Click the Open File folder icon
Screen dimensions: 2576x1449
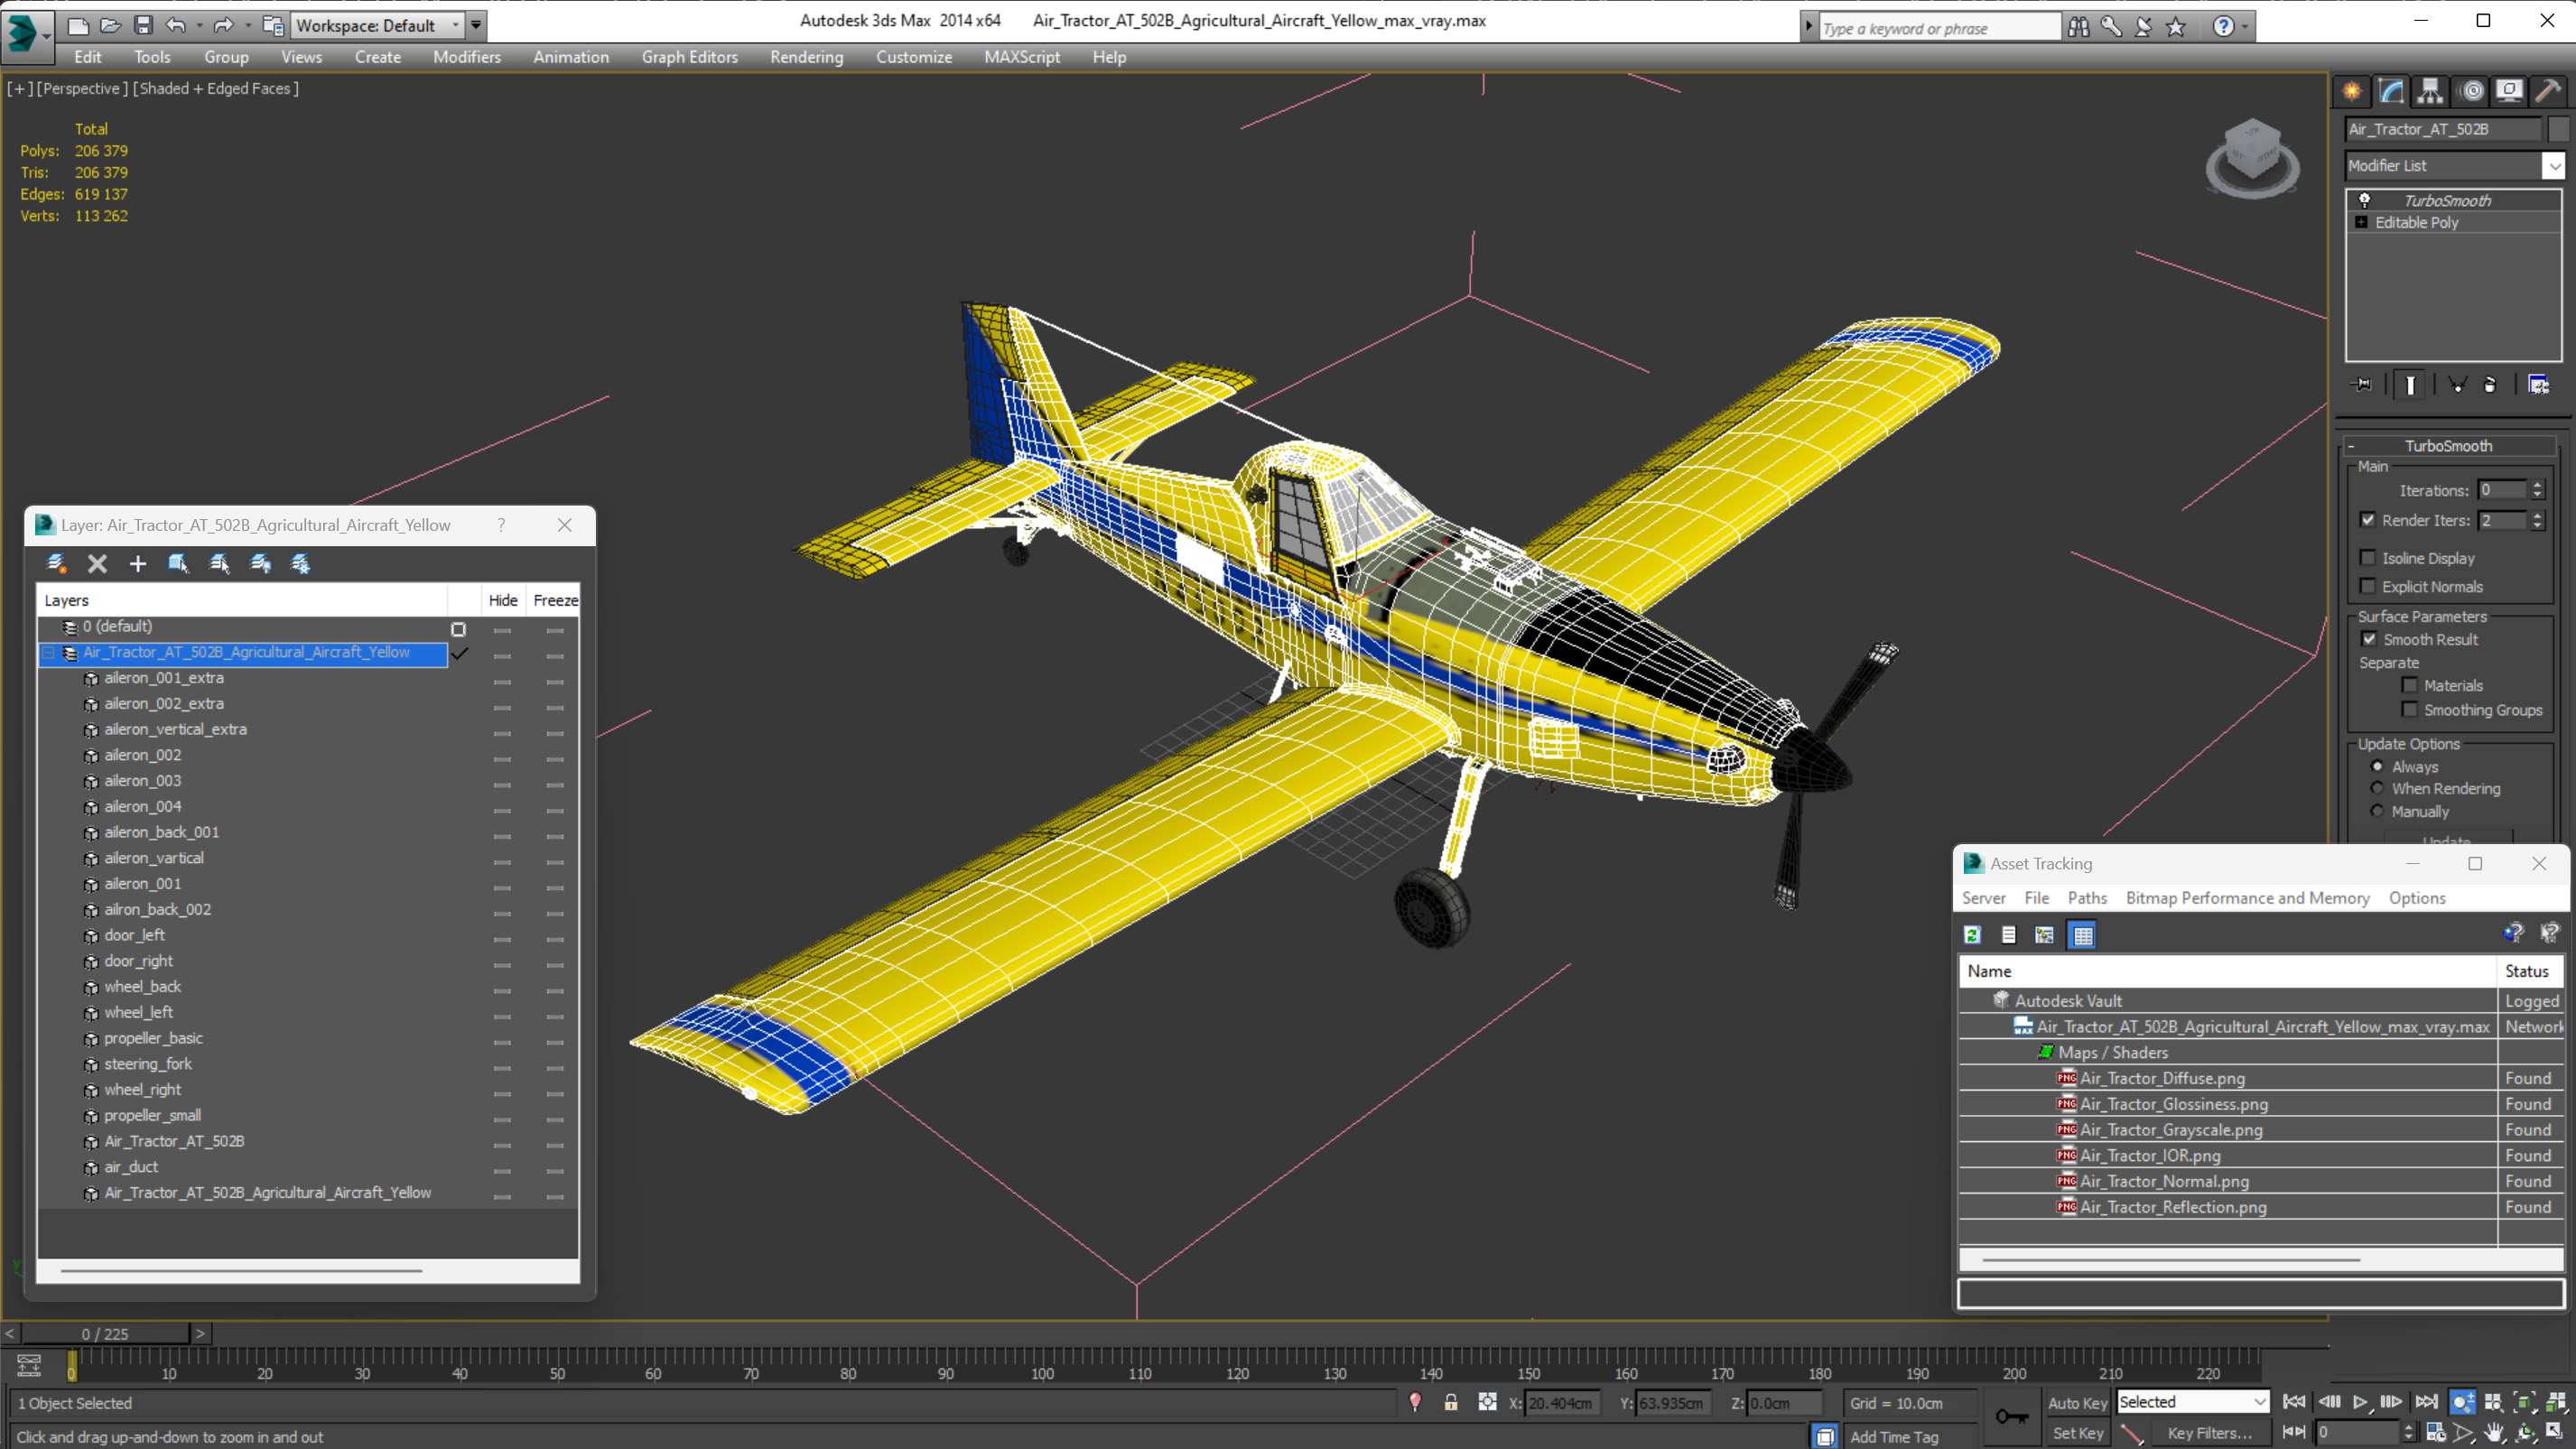tap(110, 25)
